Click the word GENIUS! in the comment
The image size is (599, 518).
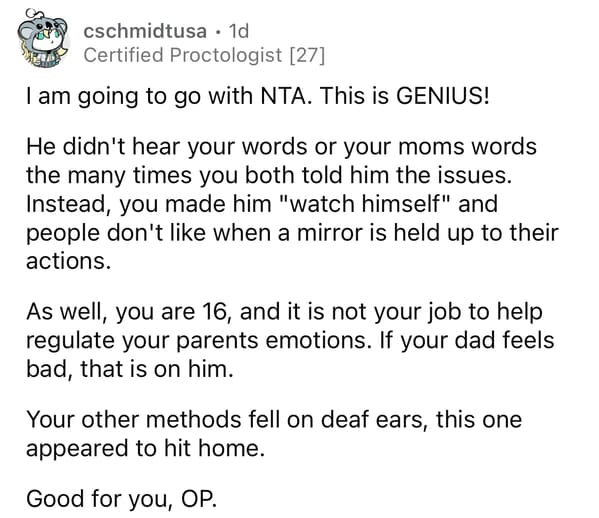click(x=442, y=96)
